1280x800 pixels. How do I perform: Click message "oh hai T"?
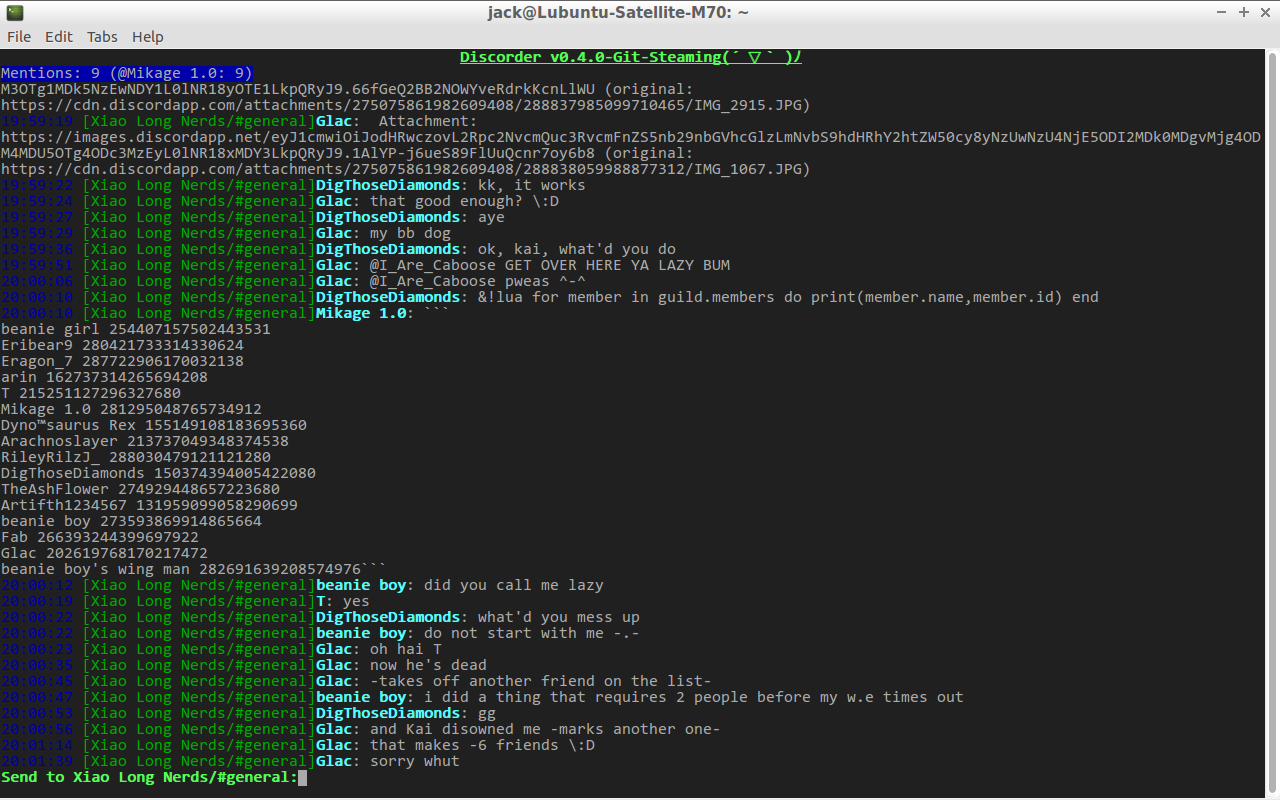pyautogui.click(x=405, y=649)
